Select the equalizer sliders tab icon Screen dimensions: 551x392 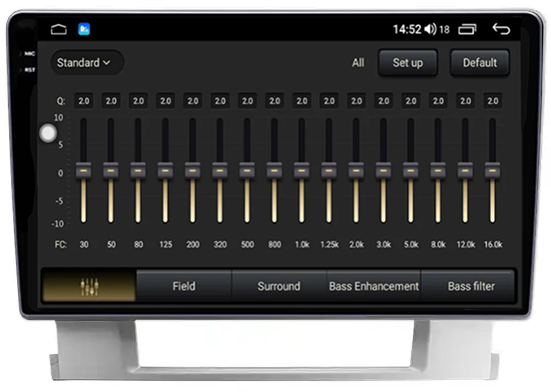[x=89, y=286]
